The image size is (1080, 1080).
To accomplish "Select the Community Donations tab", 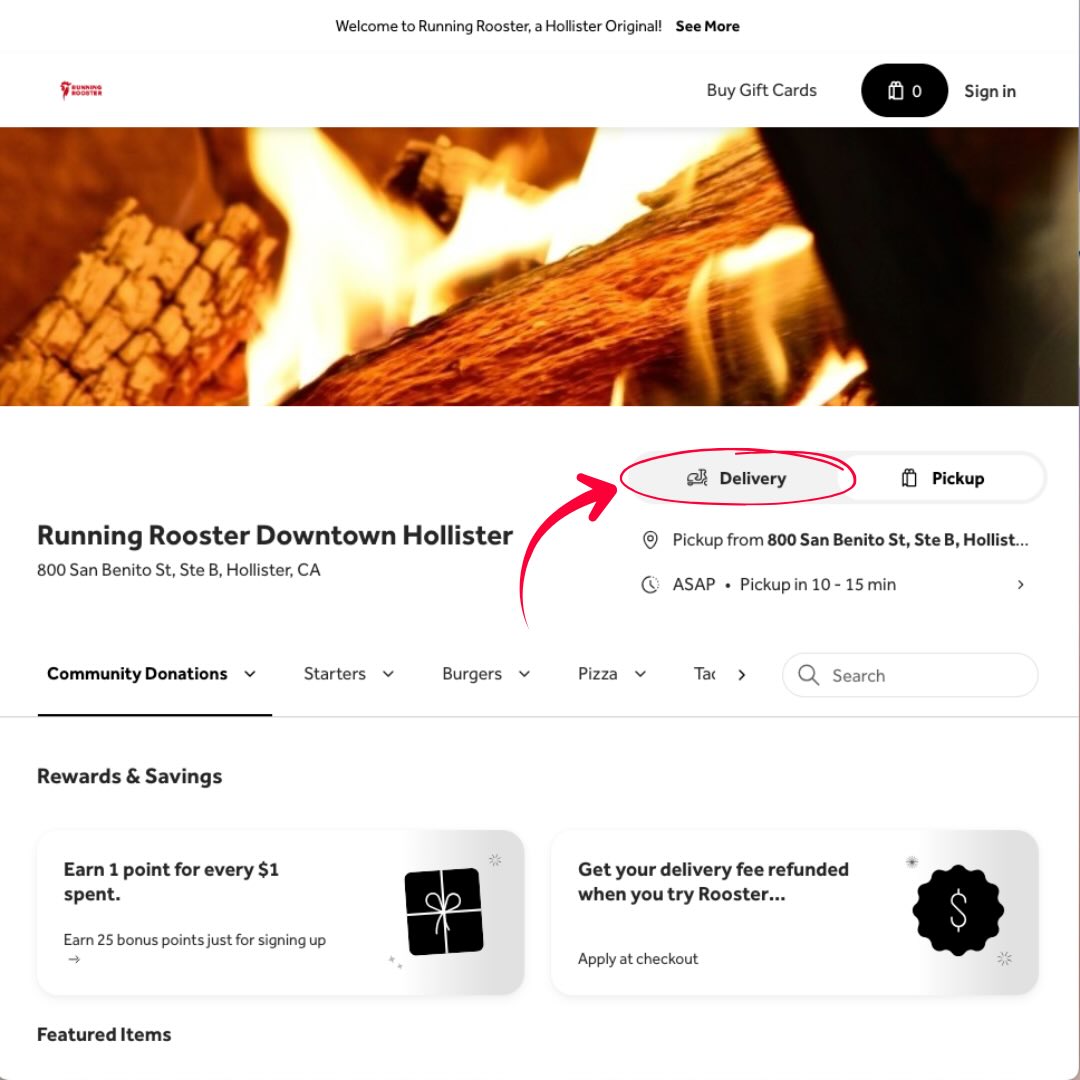I will click(137, 674).
